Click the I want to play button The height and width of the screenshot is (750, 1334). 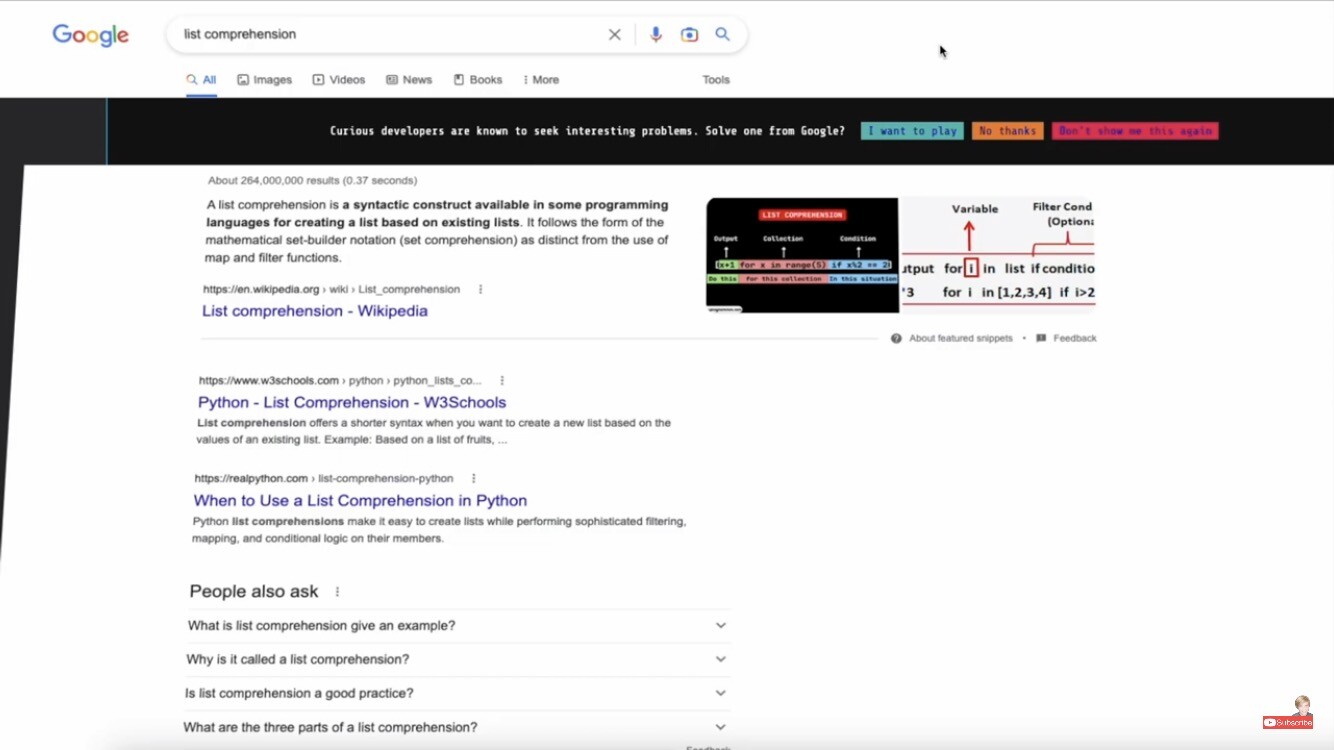(x=912, y=131)
